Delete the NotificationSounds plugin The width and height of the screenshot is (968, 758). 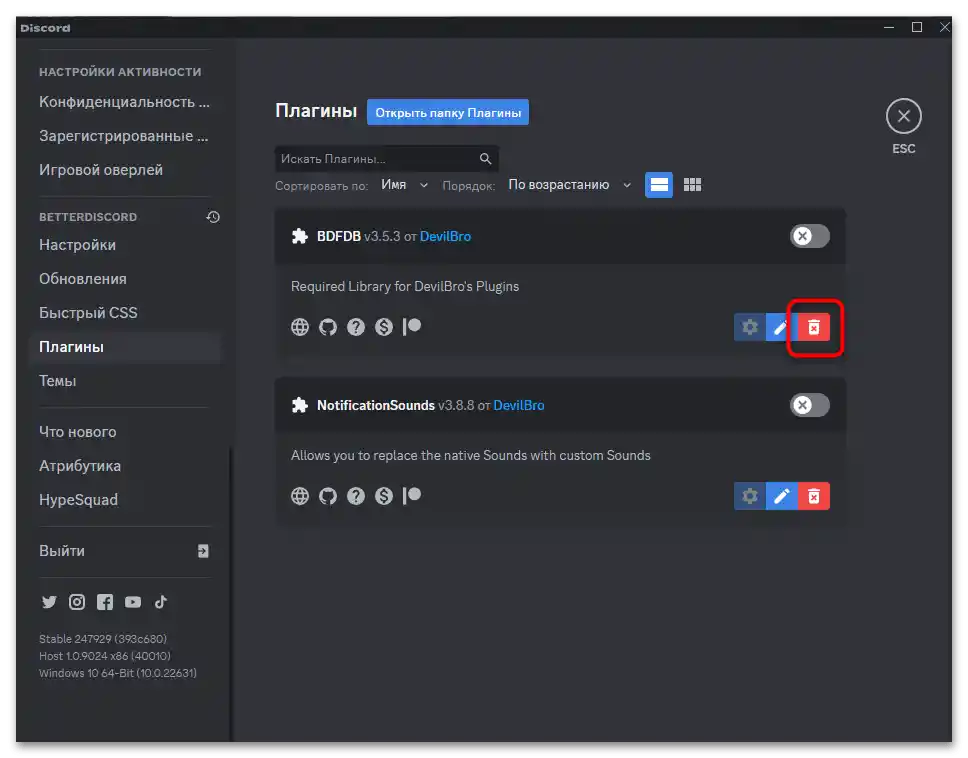[x=814, y=496]
